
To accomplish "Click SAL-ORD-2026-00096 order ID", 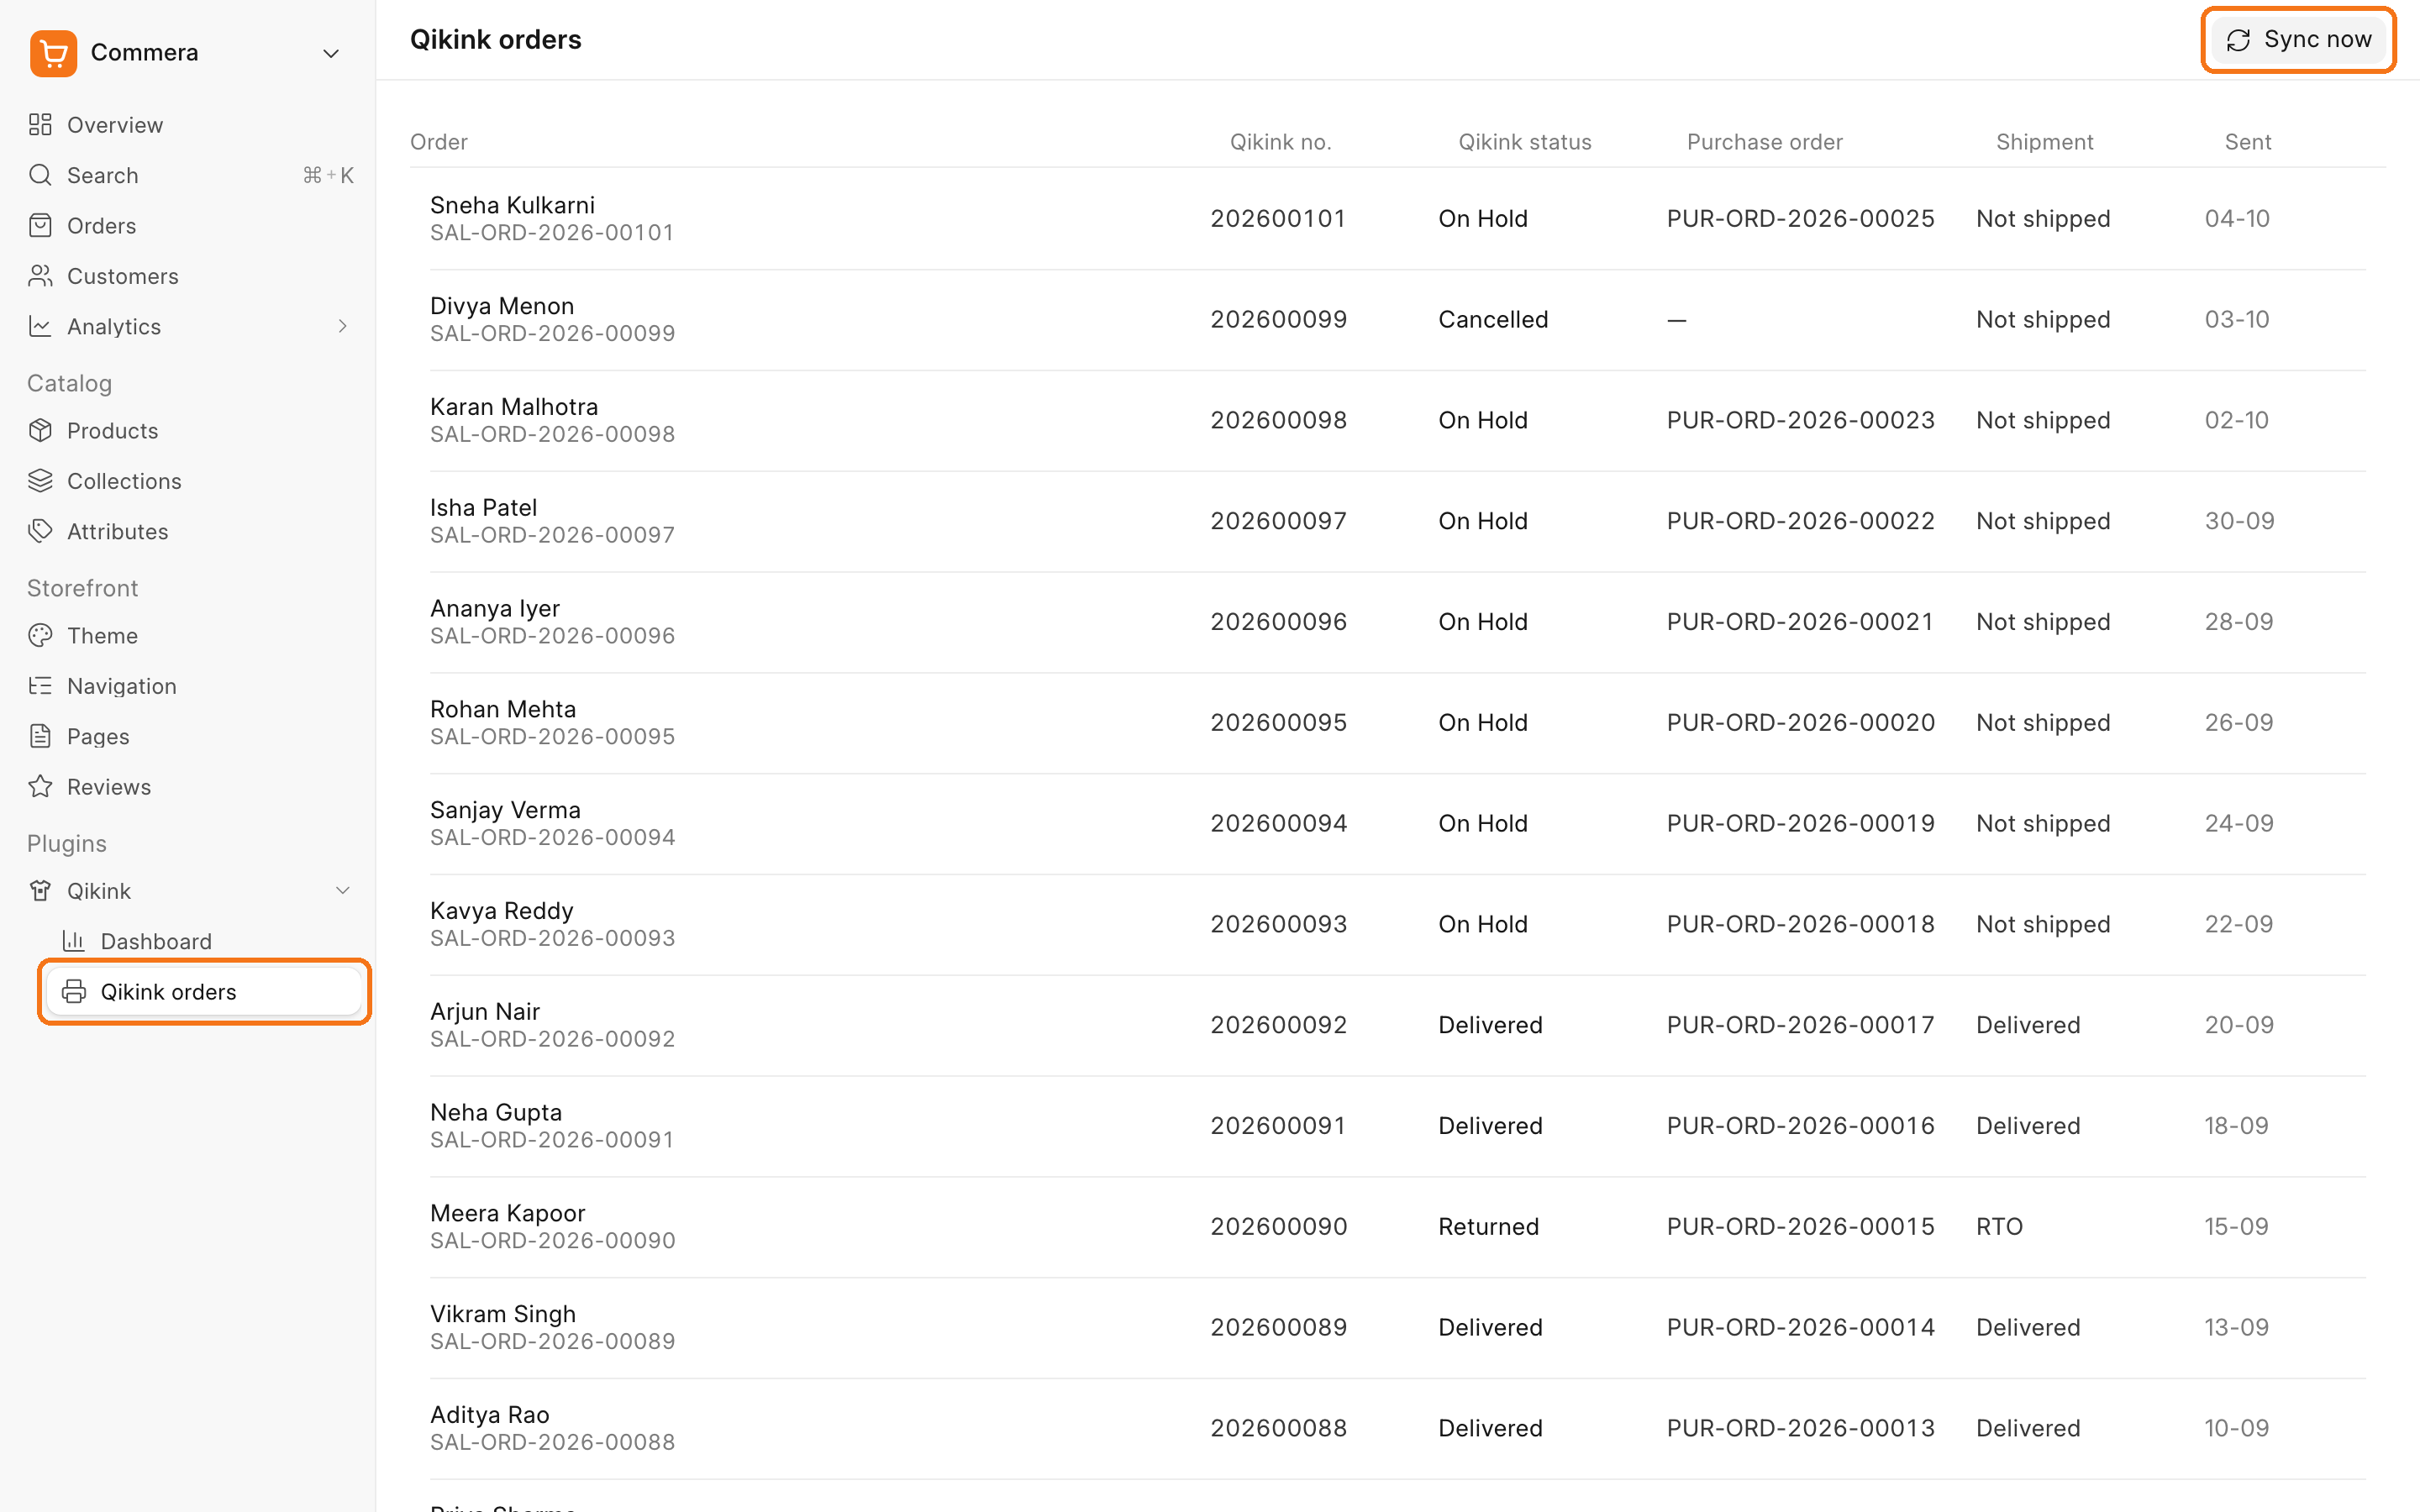I will tap(553, 636).
